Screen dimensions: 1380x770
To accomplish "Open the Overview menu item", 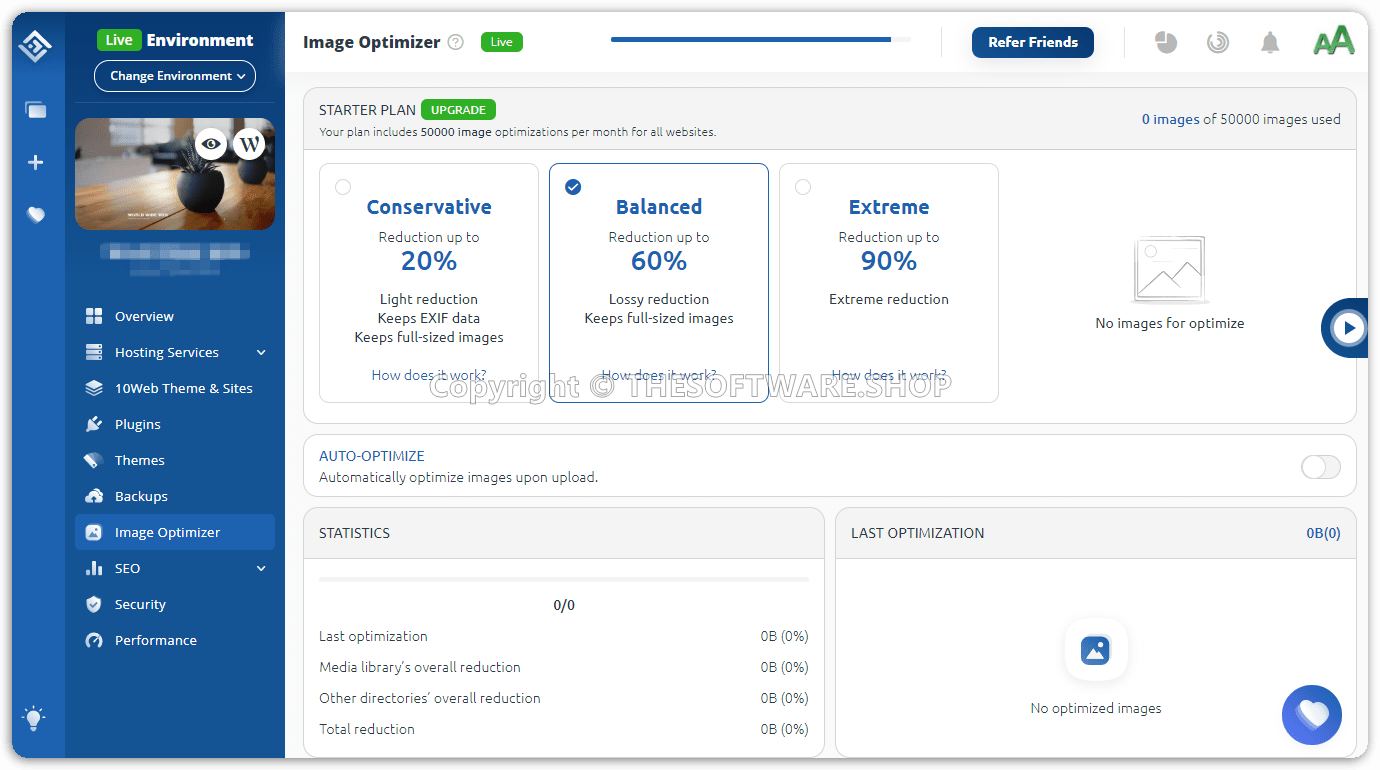I will pyautogui.click(x=175, y=316).
